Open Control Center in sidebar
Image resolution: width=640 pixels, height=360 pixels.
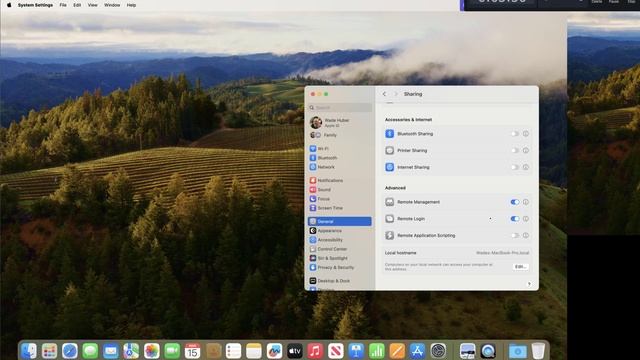[x=340, y=249]
